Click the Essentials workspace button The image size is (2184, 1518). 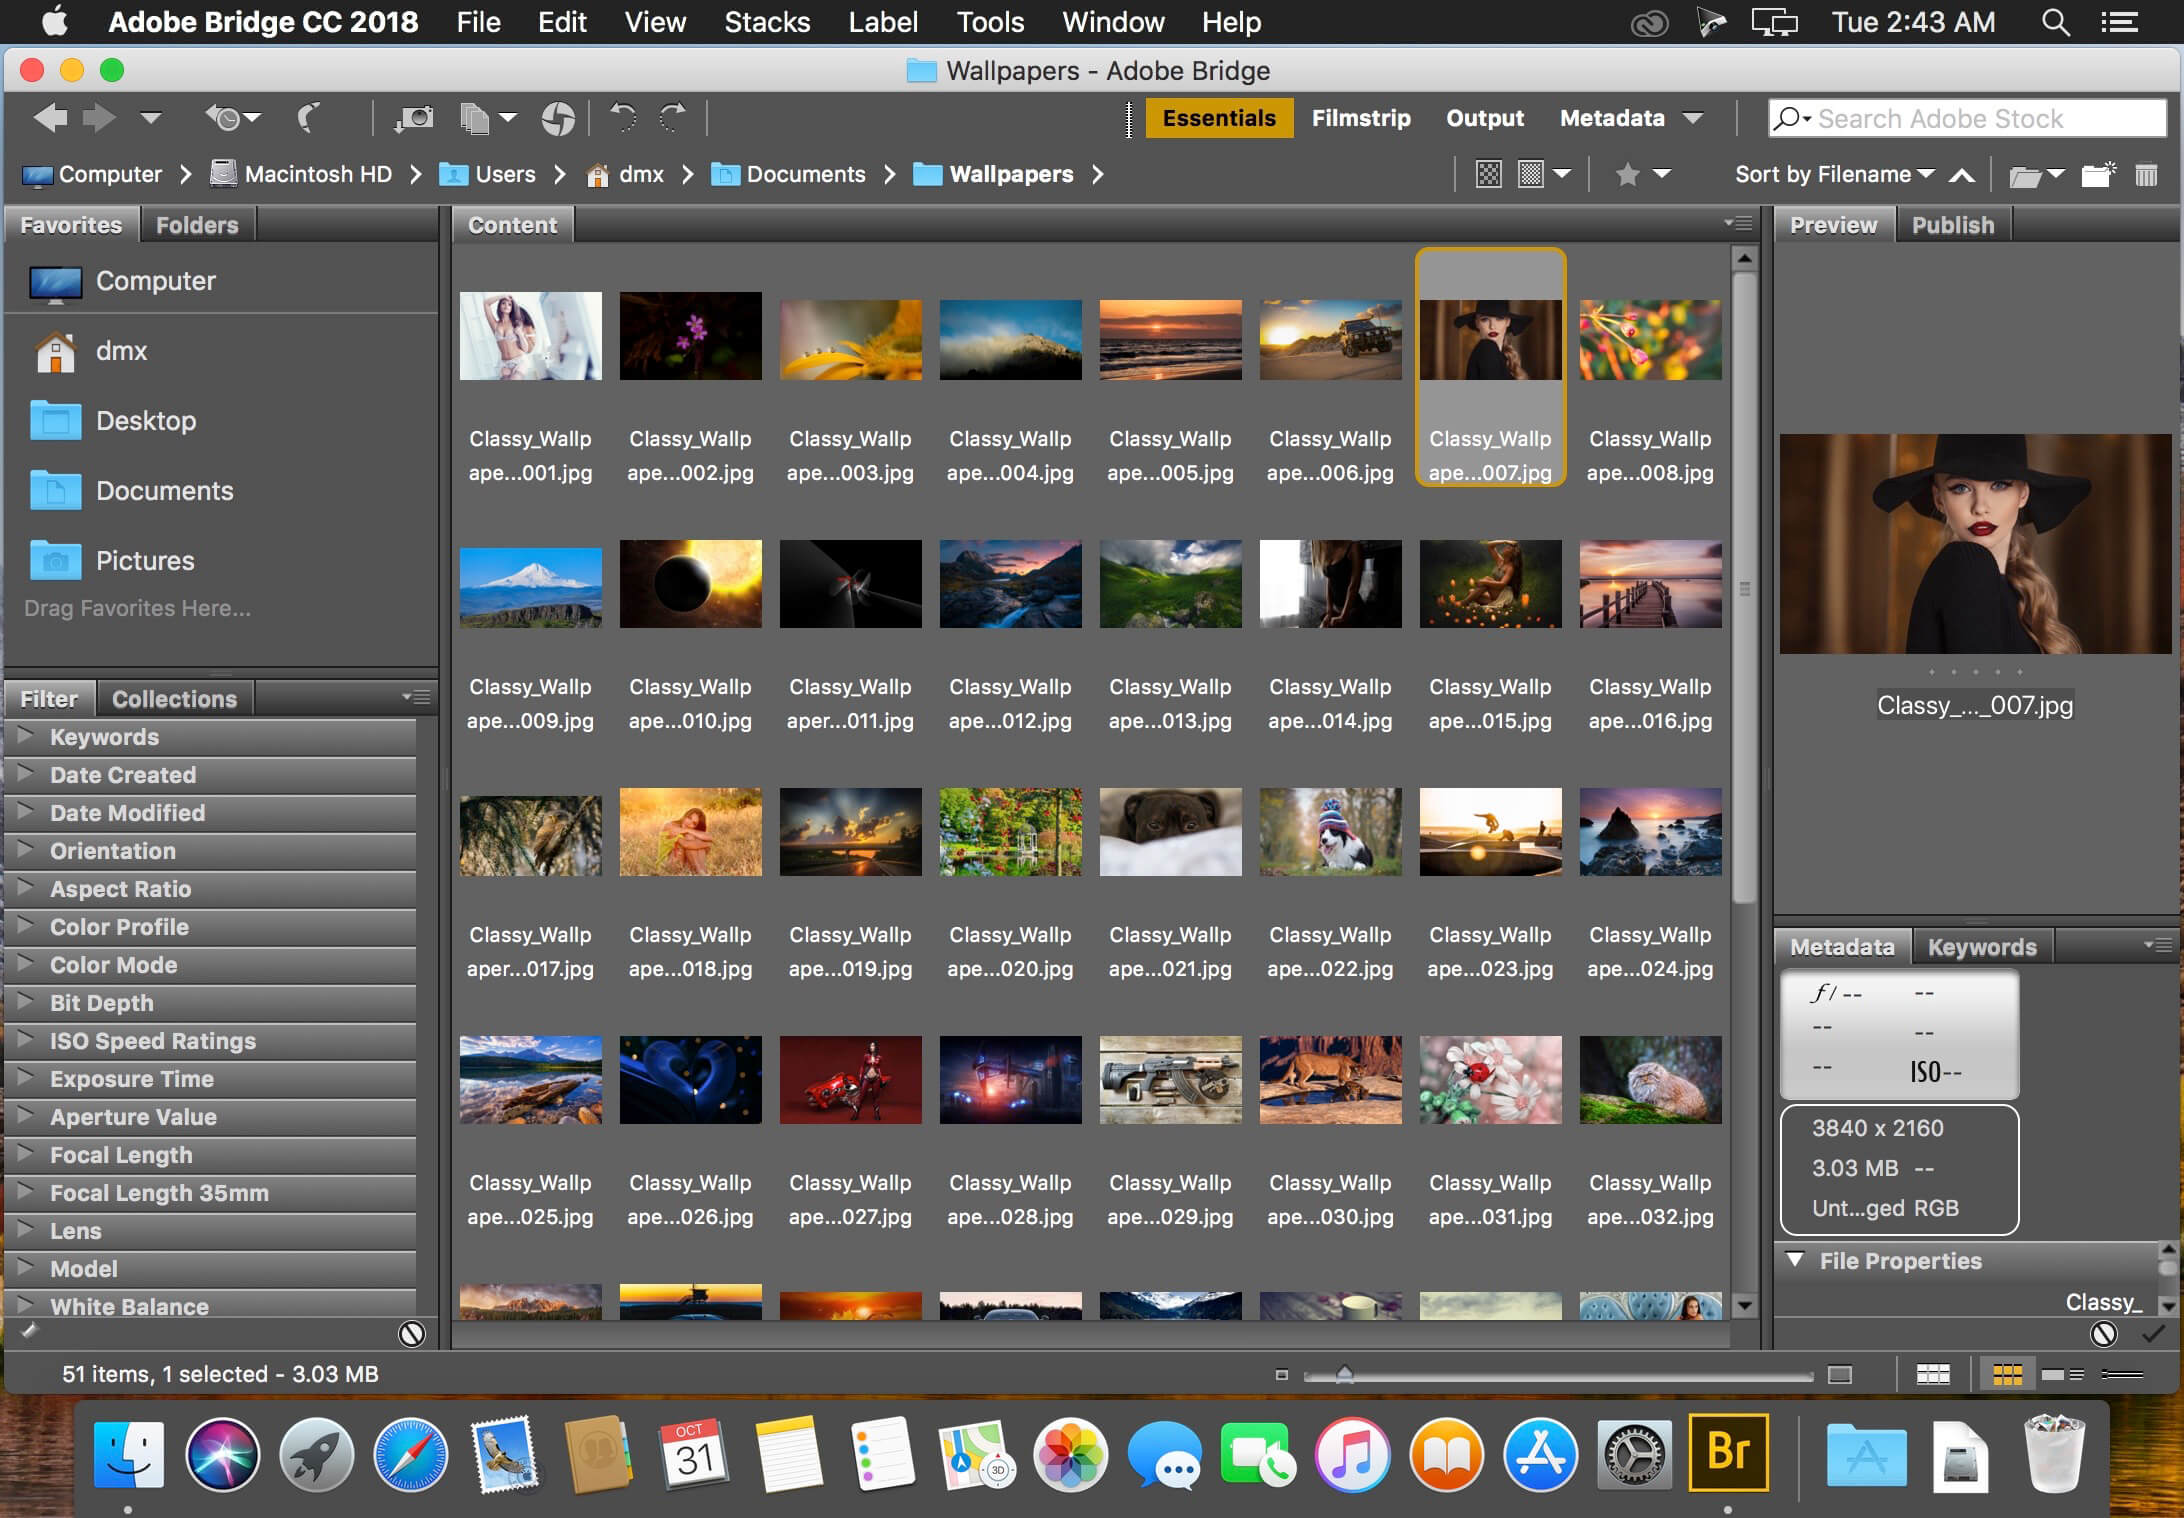(1218, 118)
